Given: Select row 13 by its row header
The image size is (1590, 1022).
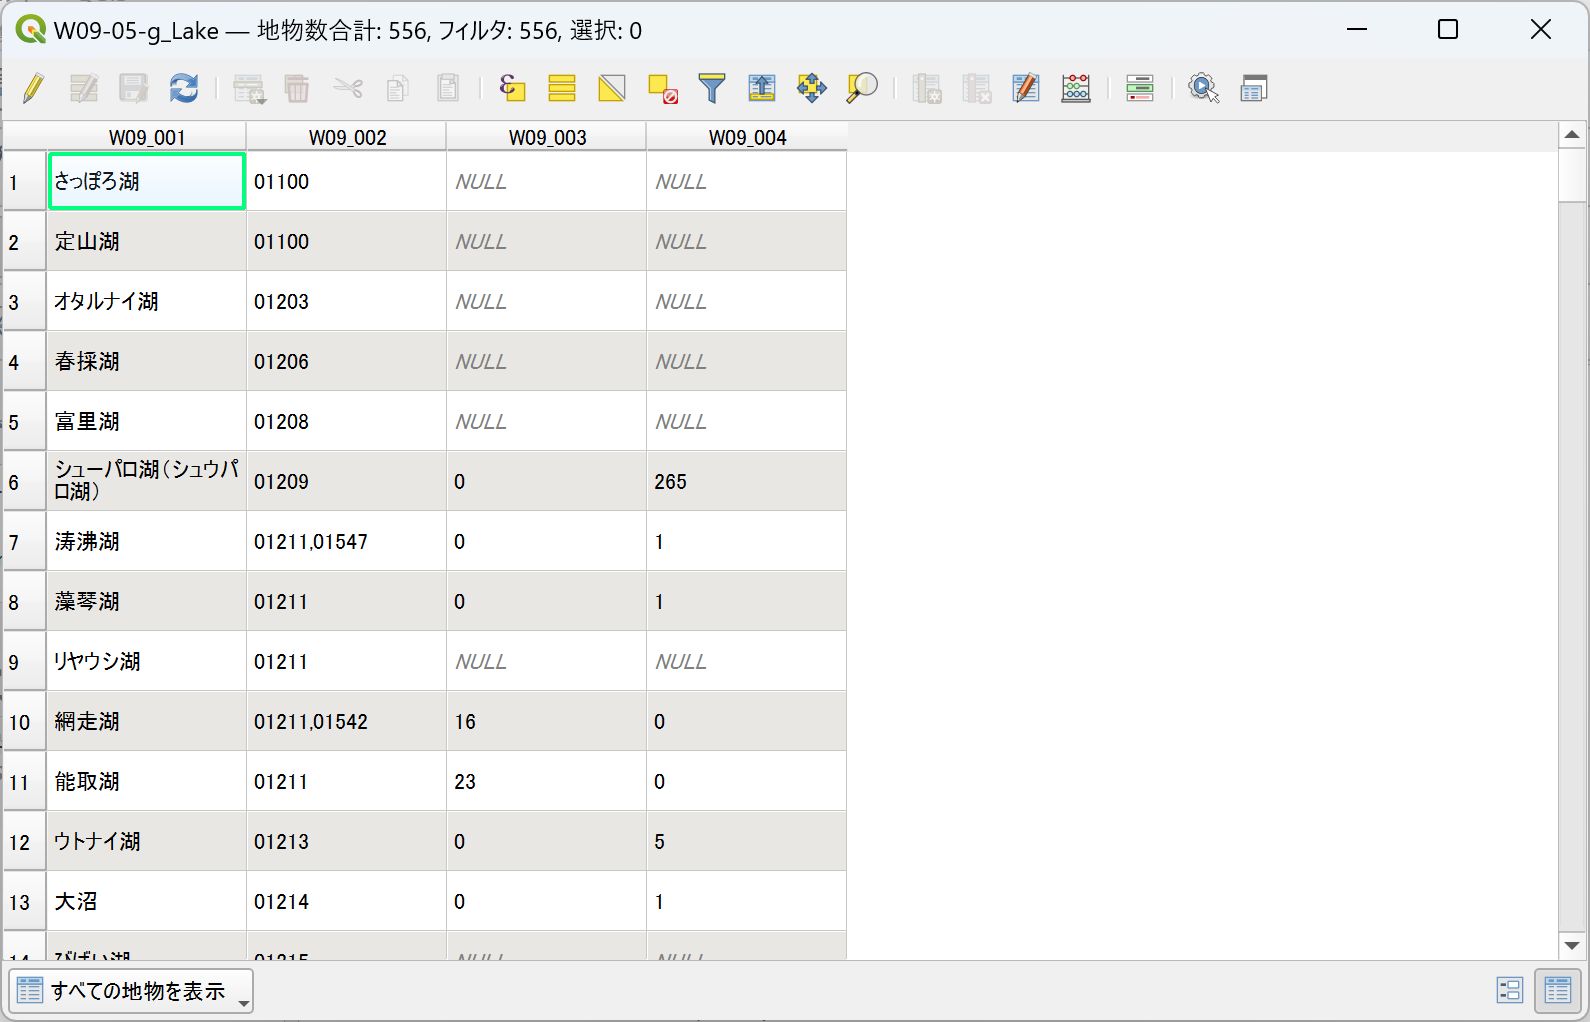Looking at the screenshot, I should [x=24, y=901].
